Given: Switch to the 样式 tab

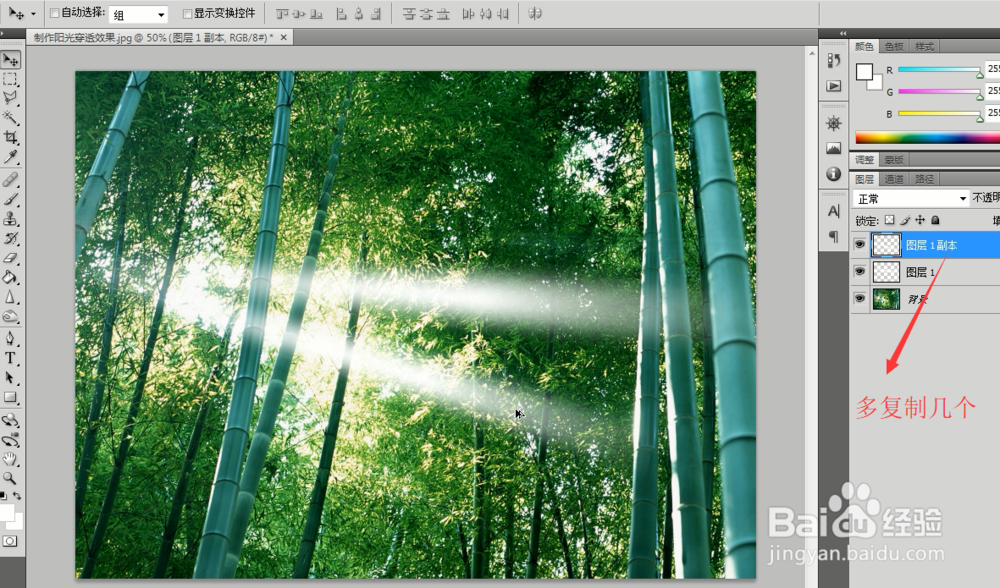Looking at the screenshot, I should tap(924, 47).
